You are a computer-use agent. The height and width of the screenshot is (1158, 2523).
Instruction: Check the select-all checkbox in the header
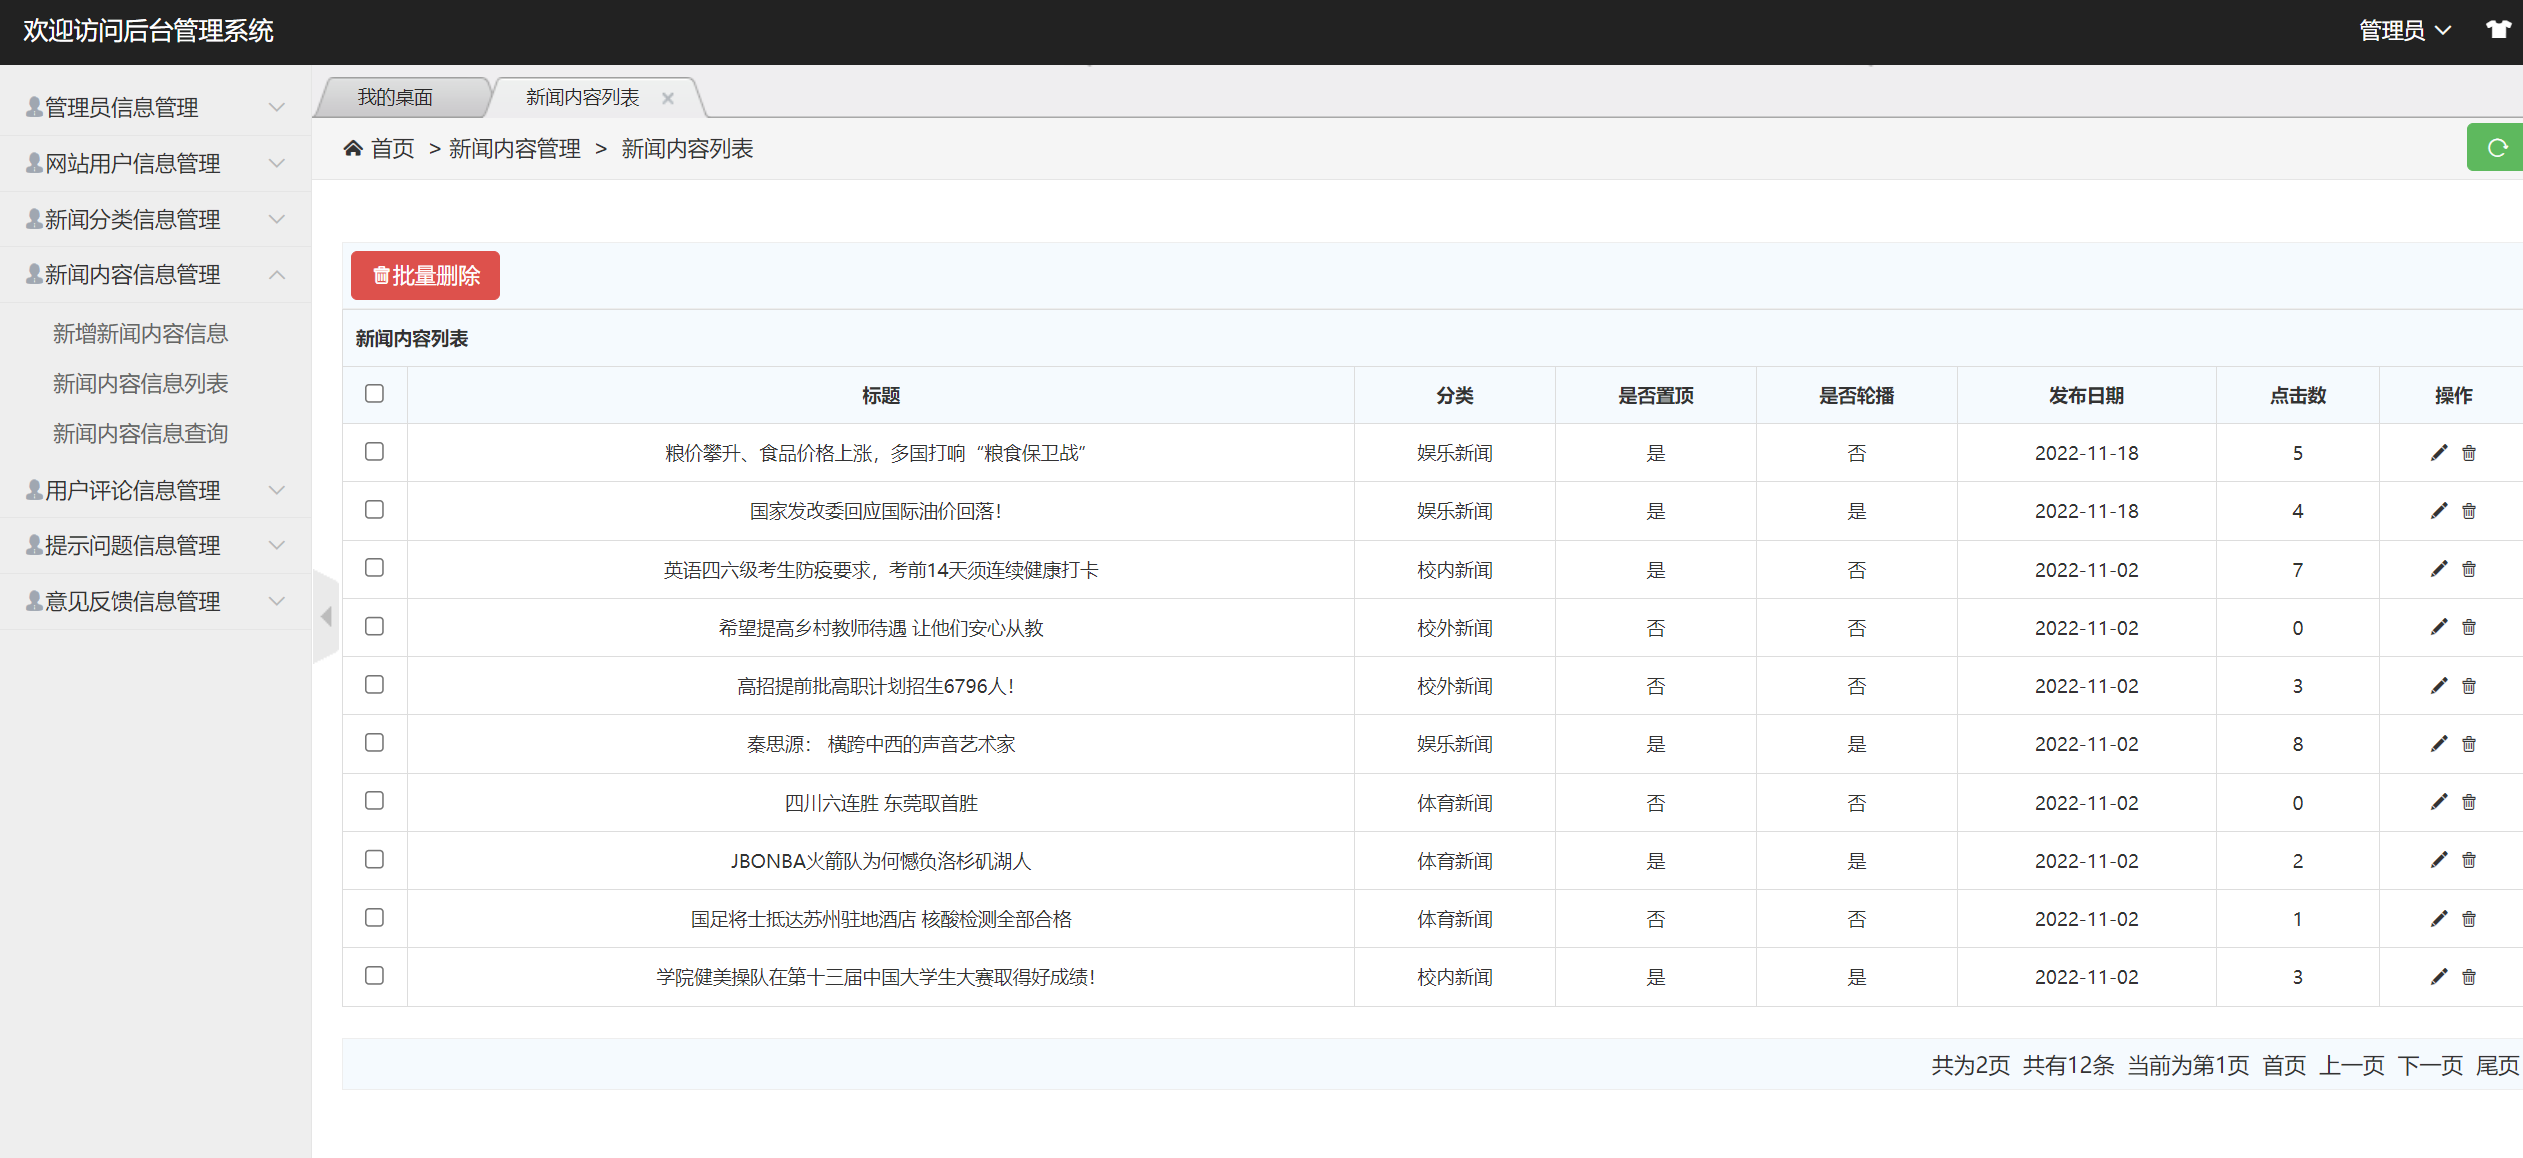click(x=375, y=394)
